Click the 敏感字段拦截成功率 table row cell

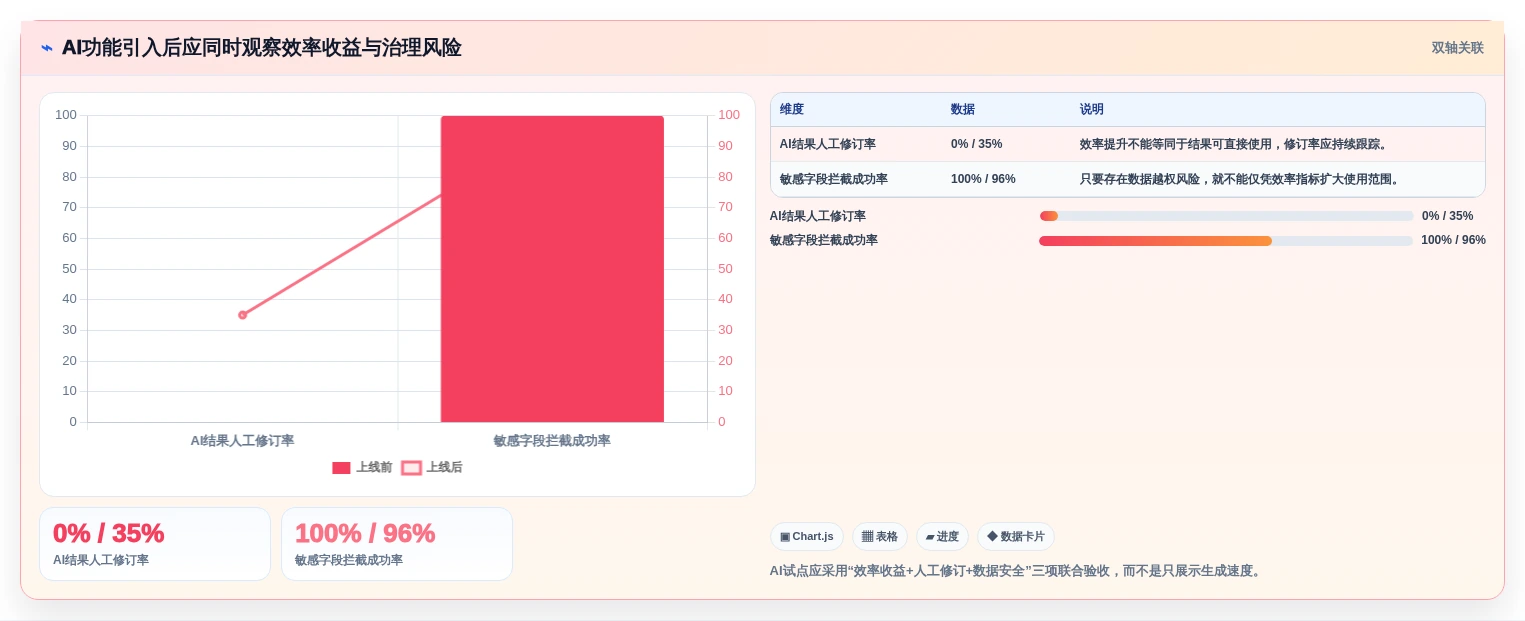click(x=834, y=179)
